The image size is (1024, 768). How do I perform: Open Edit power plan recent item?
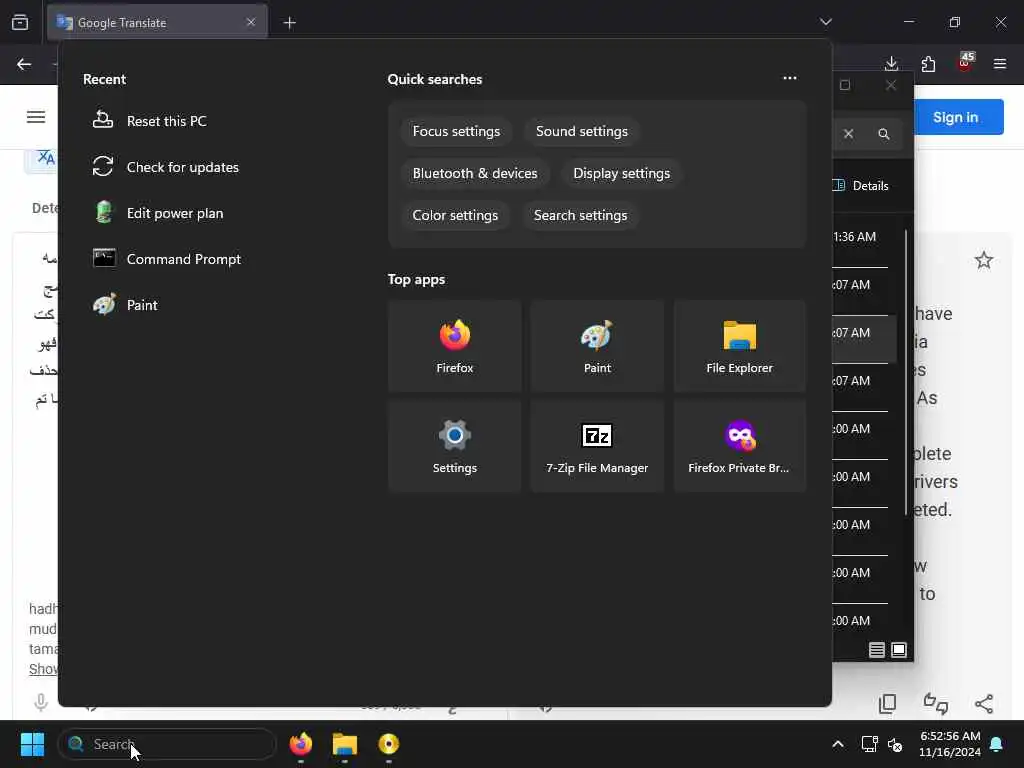tap(158, 213)
